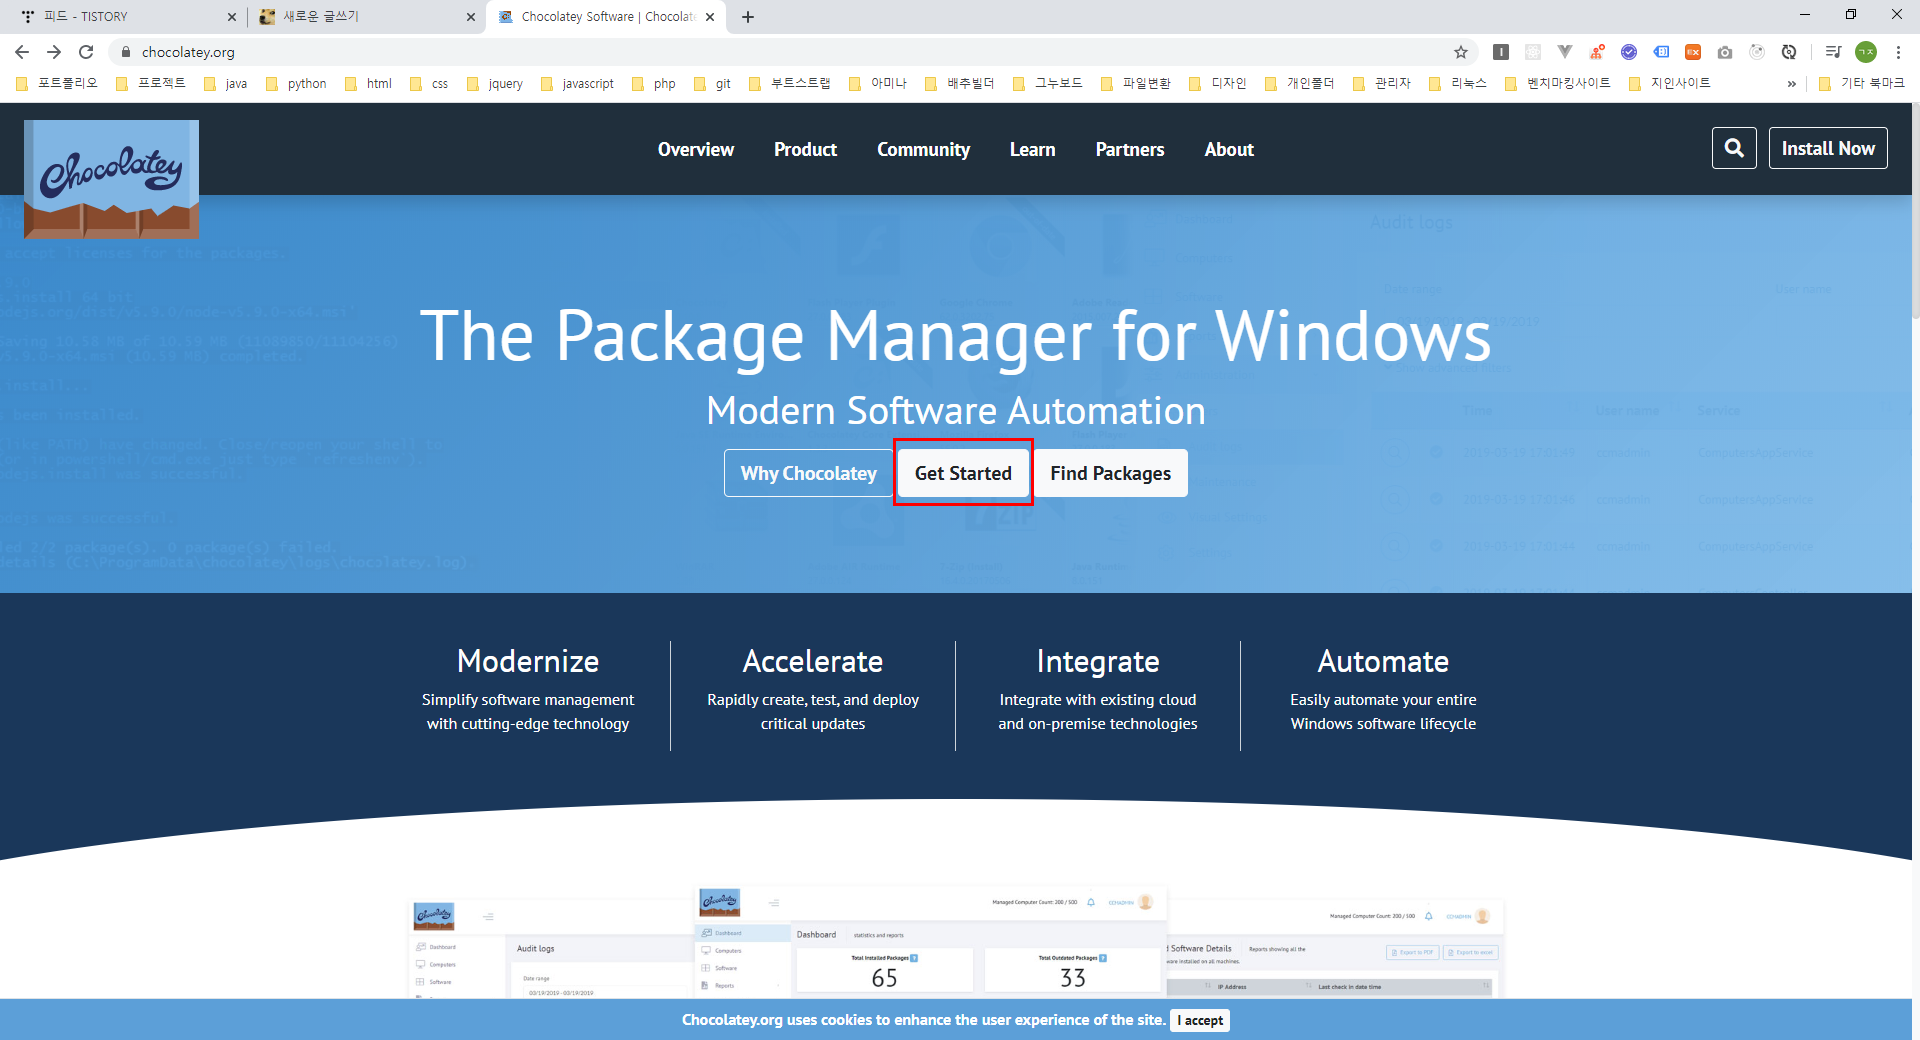
Task: Open the Product navigation menu
Action: tap(805, 149)
